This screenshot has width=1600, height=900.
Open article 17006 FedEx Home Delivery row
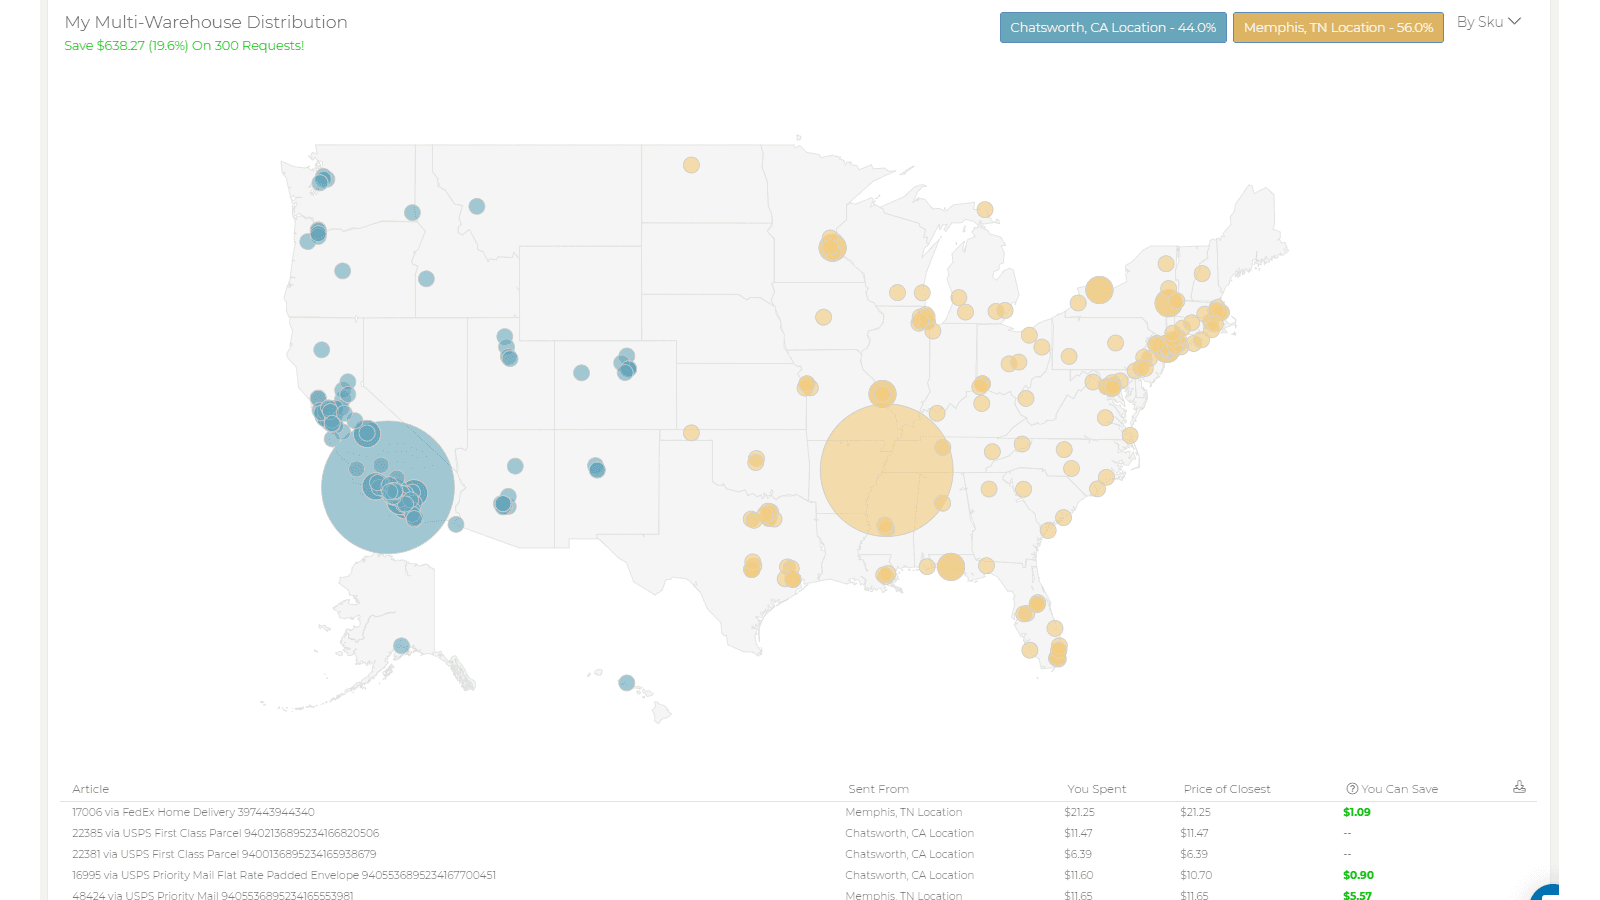tap(193, 812)
